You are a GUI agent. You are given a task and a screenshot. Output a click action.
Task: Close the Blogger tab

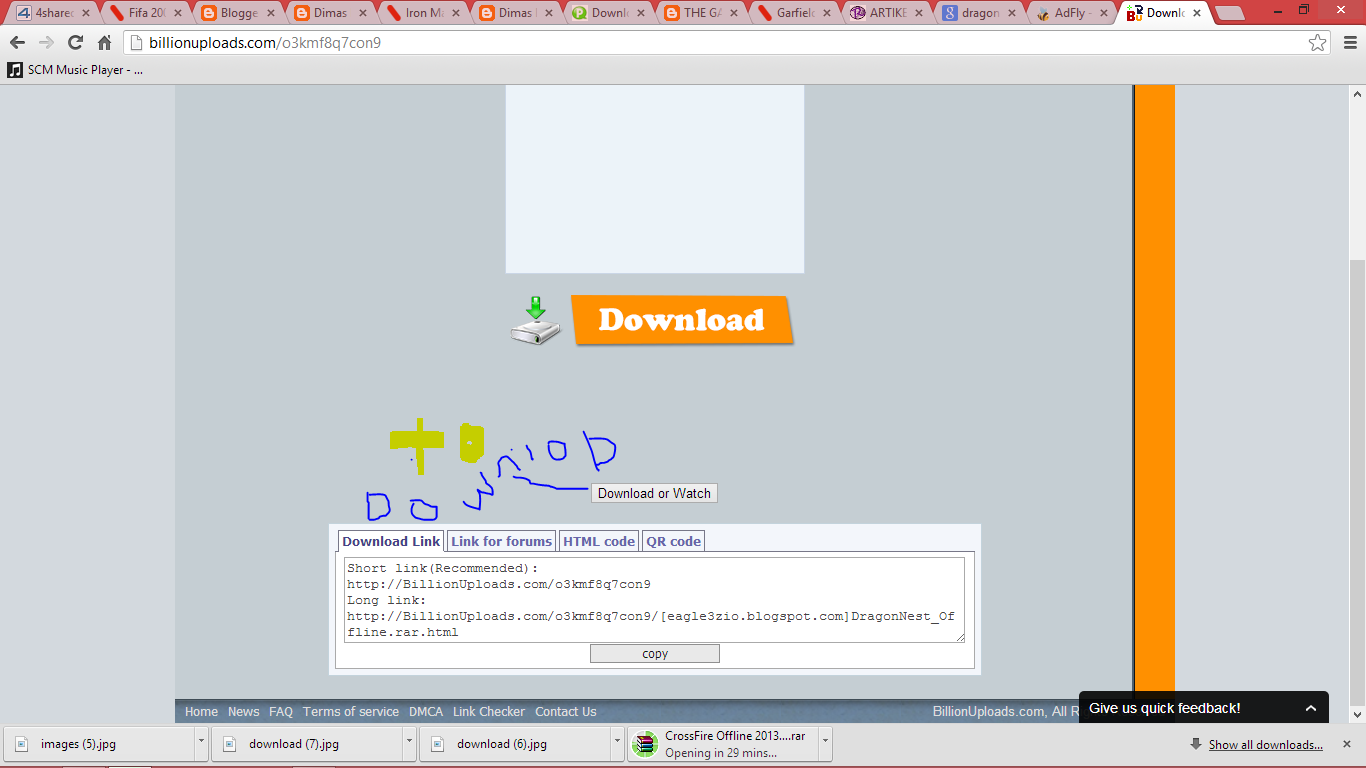[x=270, y=14]
